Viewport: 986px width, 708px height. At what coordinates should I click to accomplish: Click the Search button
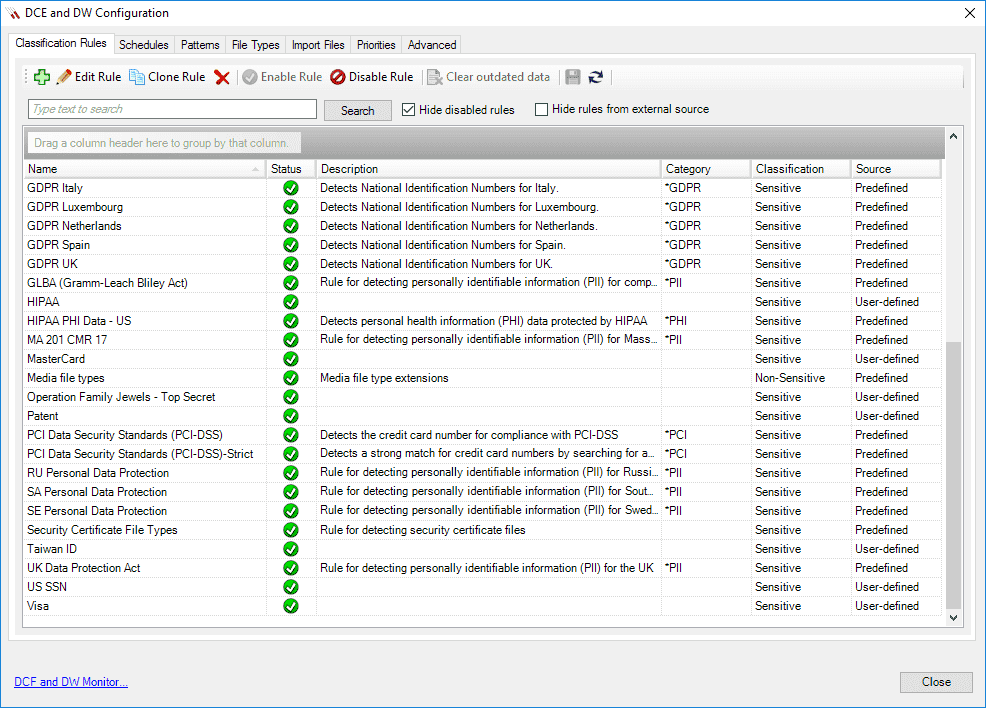point(358,110)
